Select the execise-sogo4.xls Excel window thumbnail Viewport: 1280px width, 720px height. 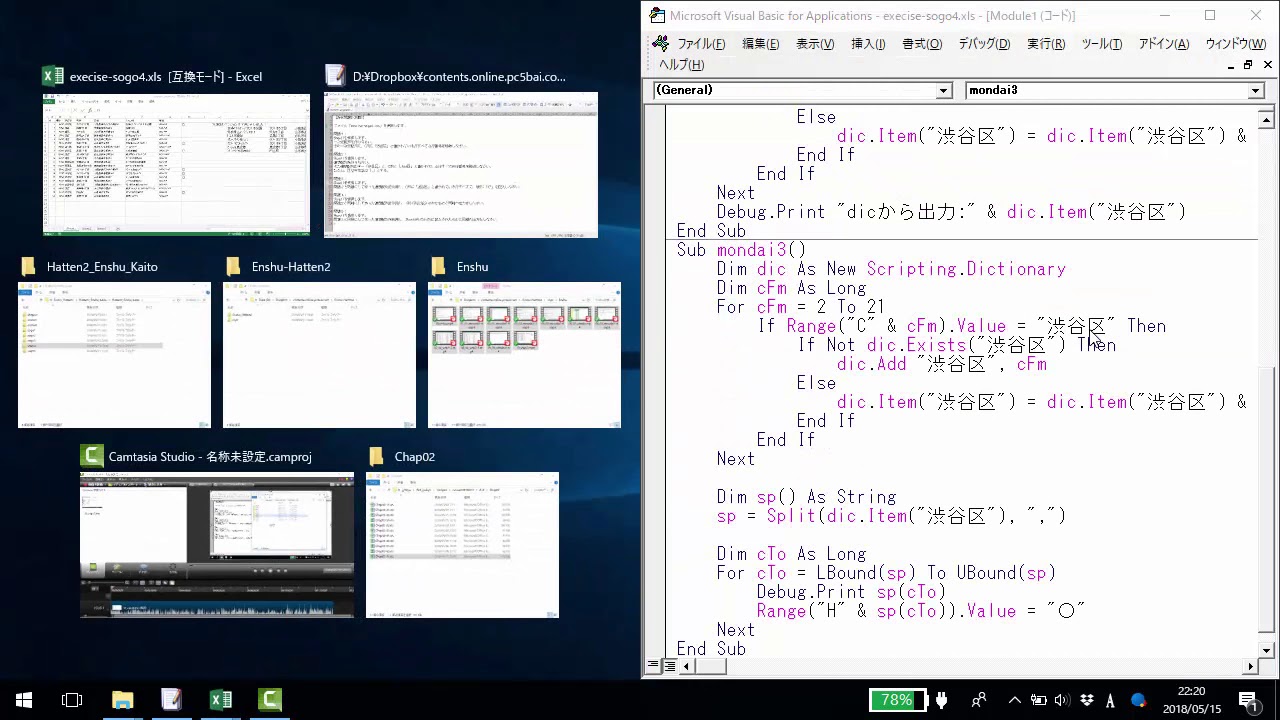(176, 164)
